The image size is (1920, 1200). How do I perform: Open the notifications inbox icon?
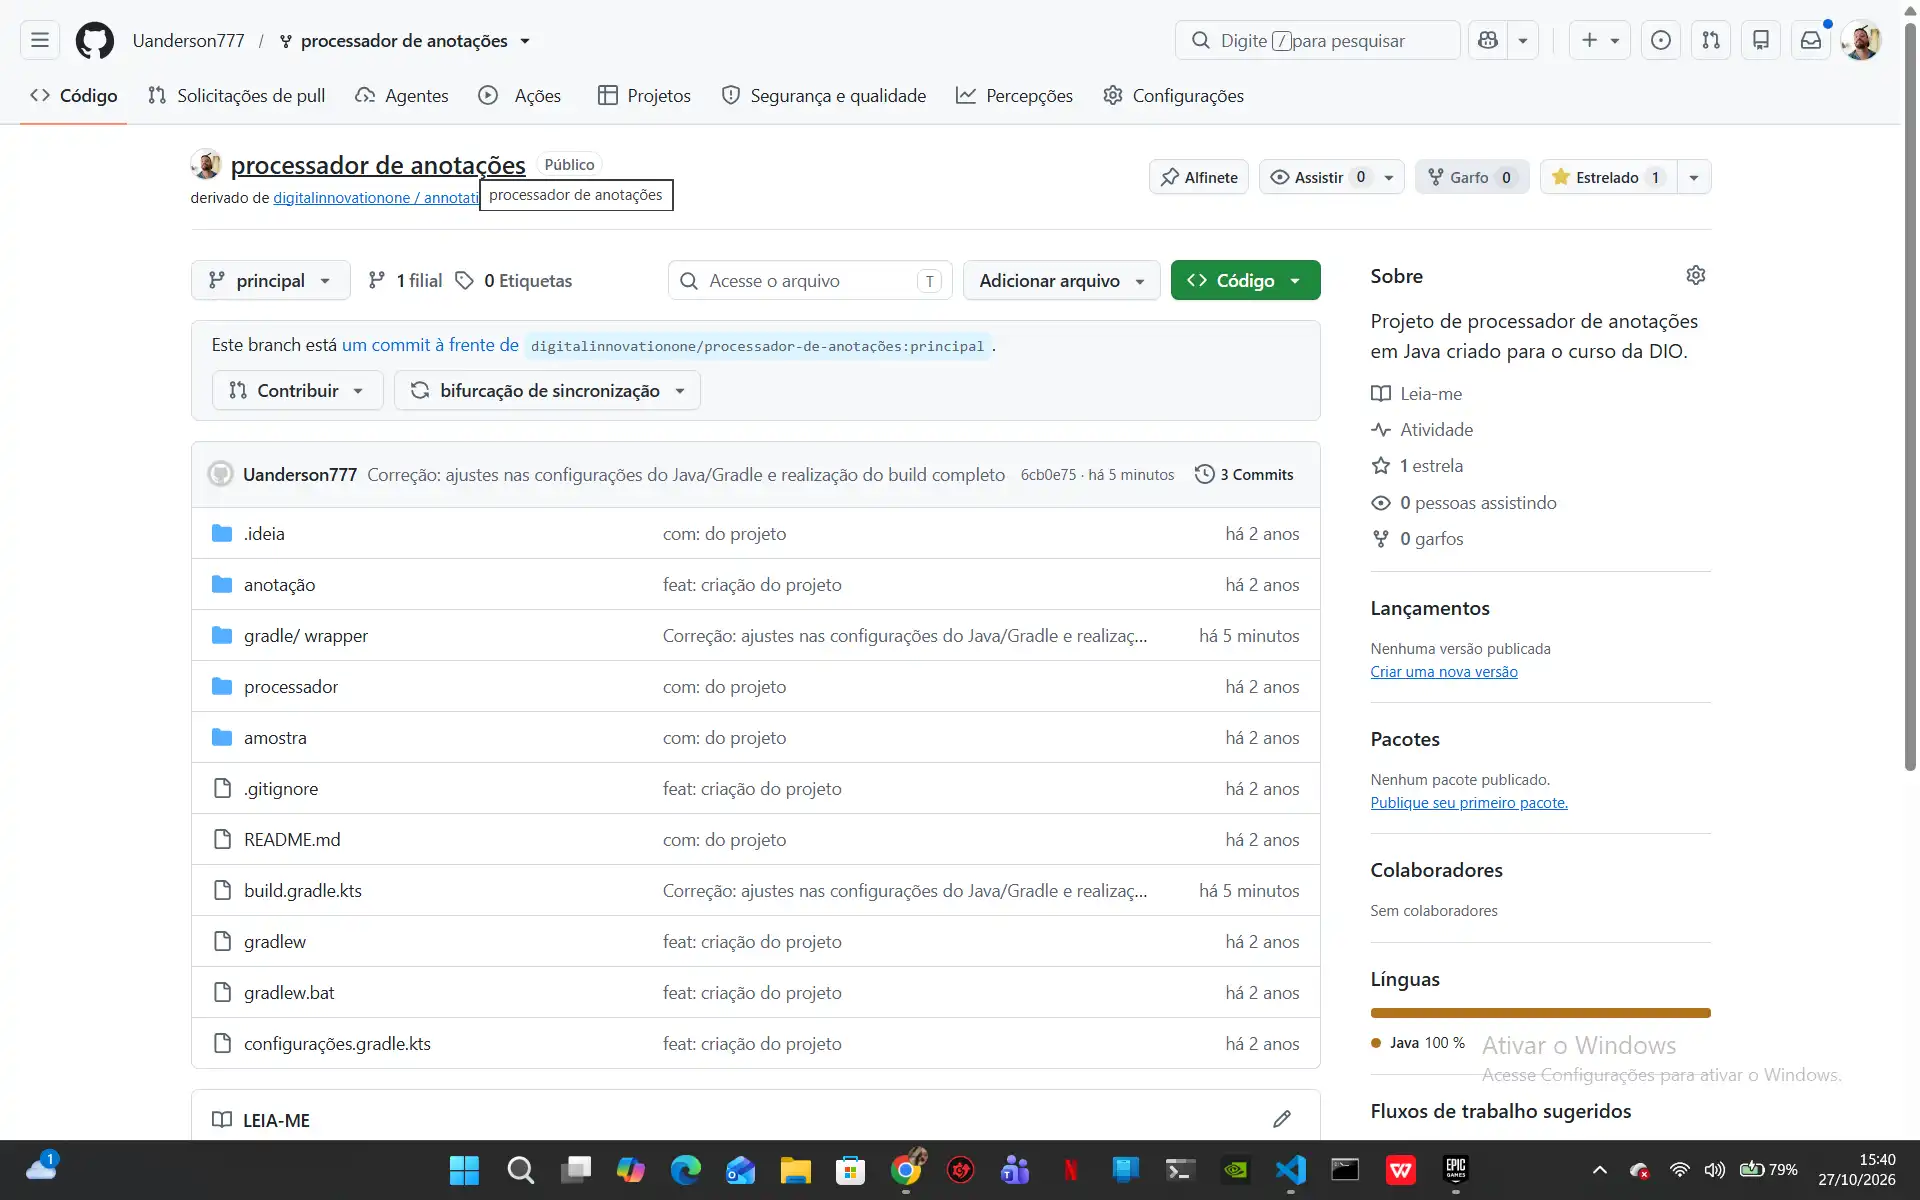pyautogui.click(x=1811, y=40)
